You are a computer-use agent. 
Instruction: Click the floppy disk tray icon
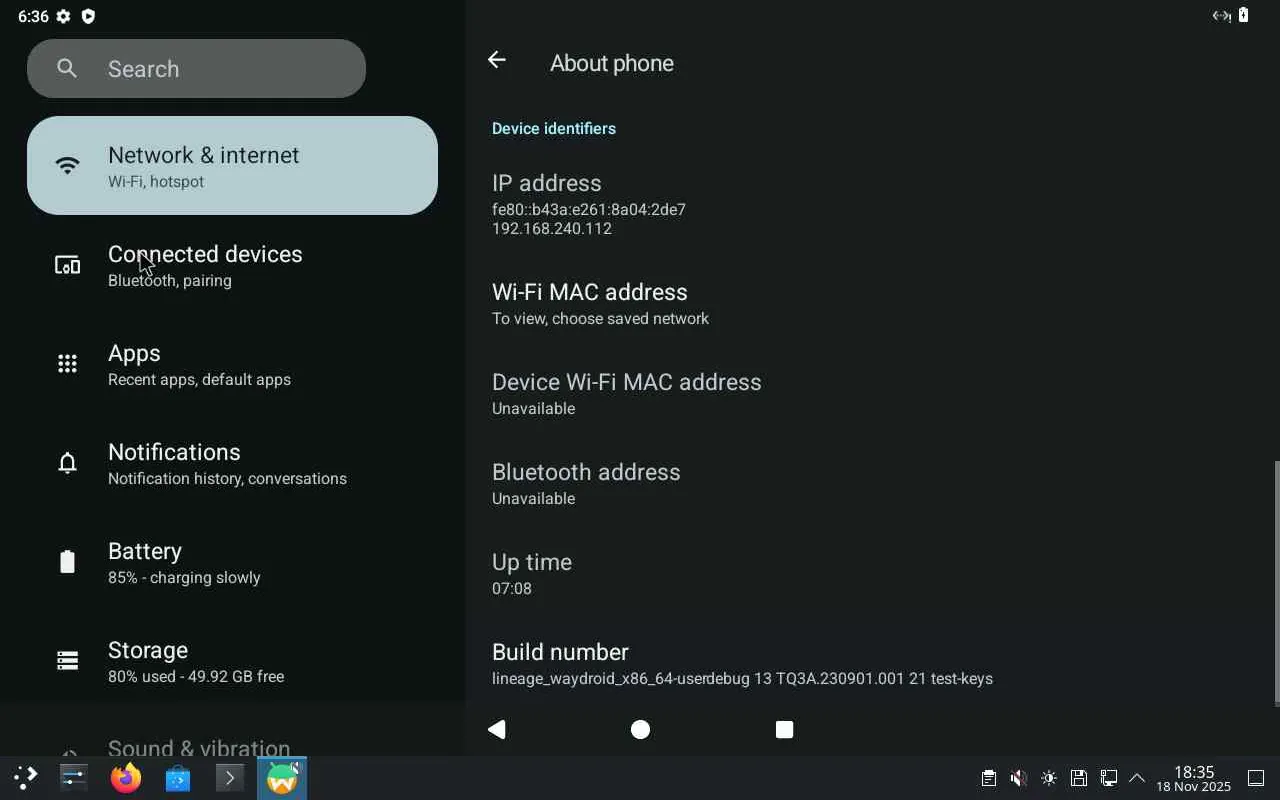coord(1078,778)
